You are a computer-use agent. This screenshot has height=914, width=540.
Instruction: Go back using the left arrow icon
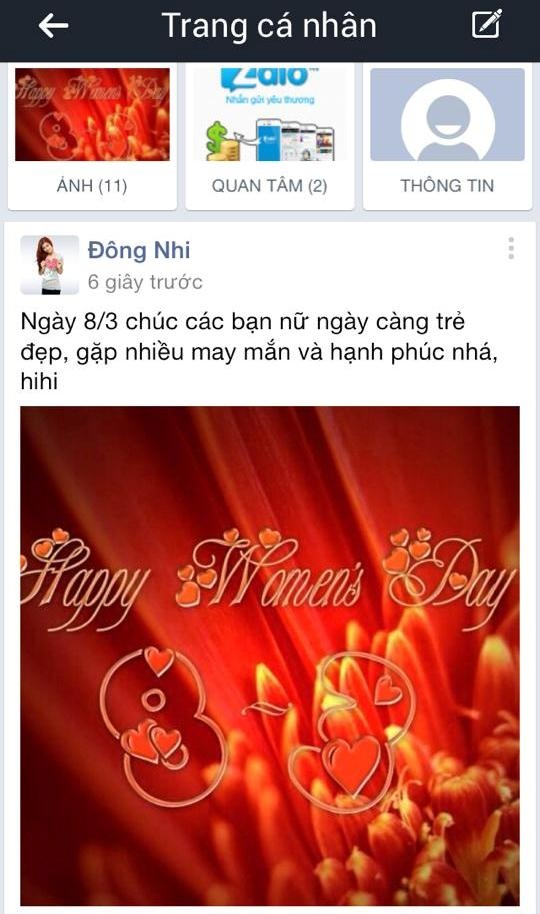tap(53, 26)
